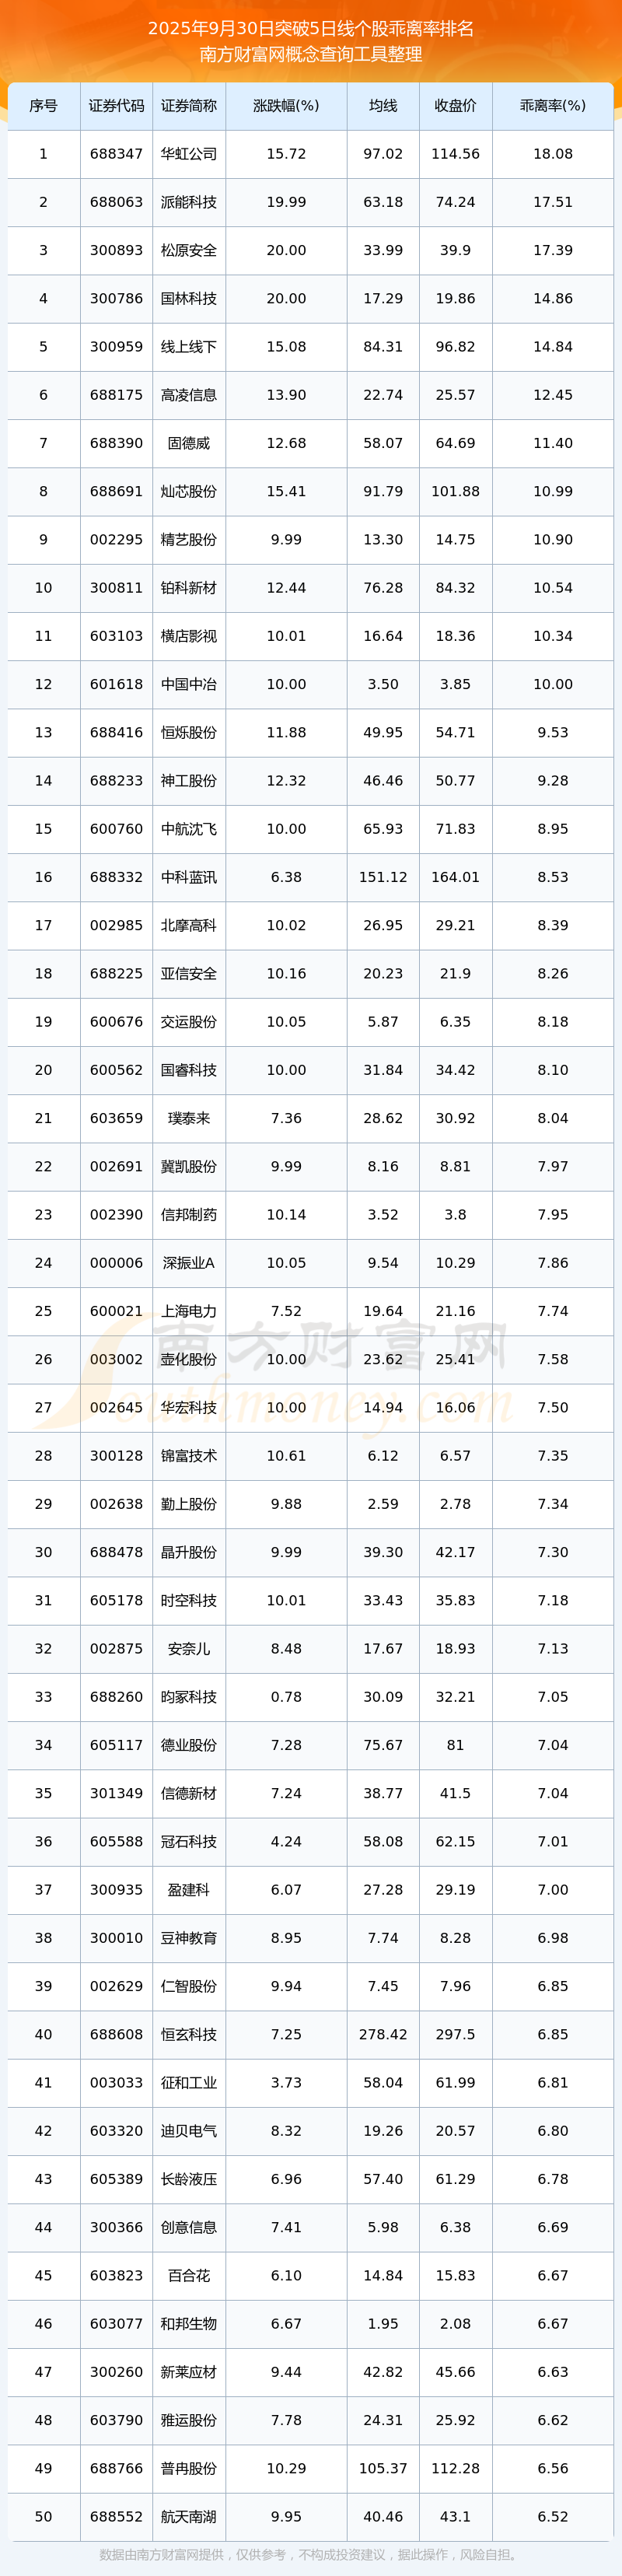Click stock name 中航沈飞
The height and width of the screenshot is (2576, 622).
pyautogui.click(x=189, y=829)
